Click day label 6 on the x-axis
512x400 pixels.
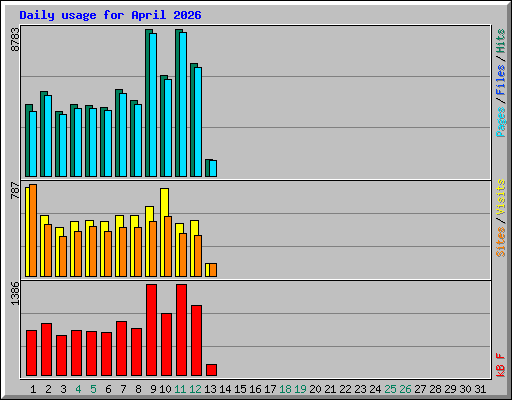[x=108, y=389]
